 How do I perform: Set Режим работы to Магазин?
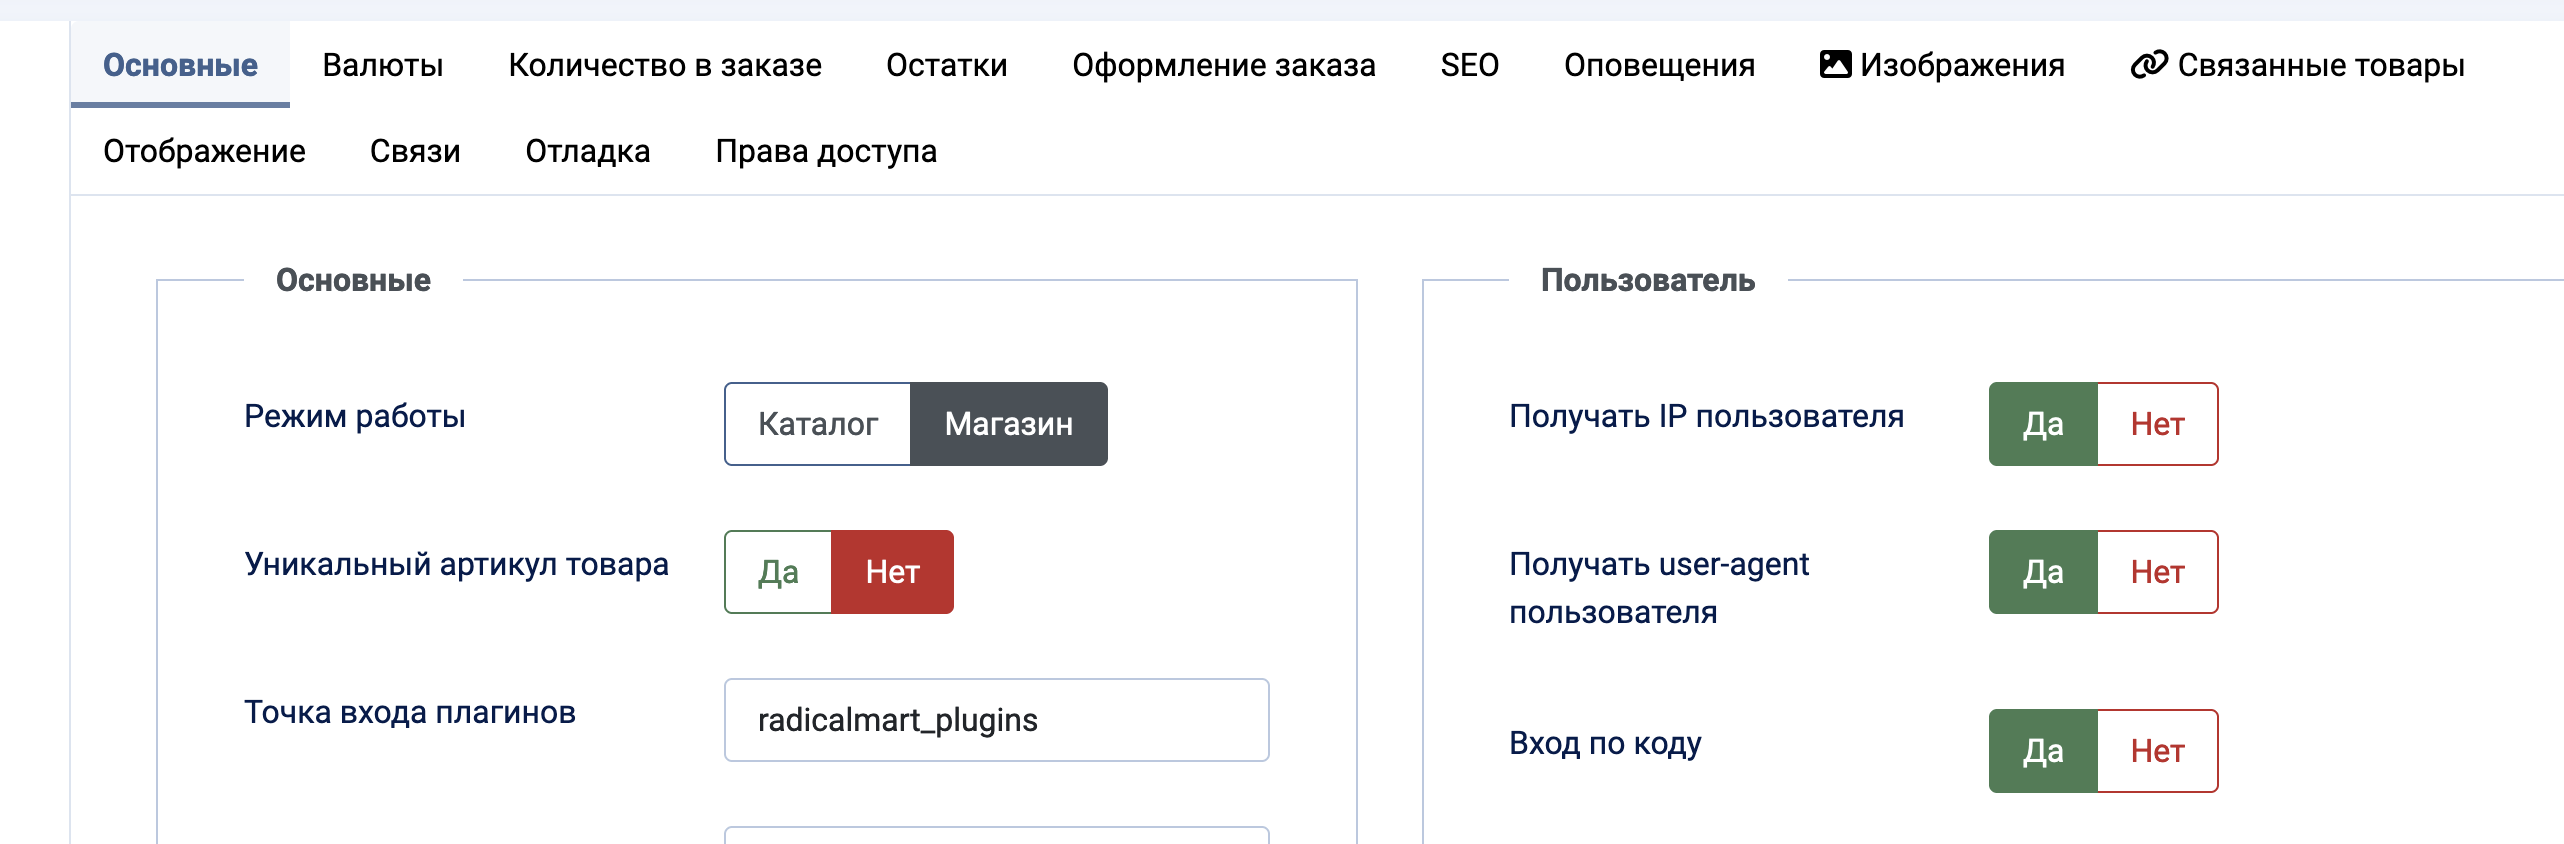tap(1008, 424)
